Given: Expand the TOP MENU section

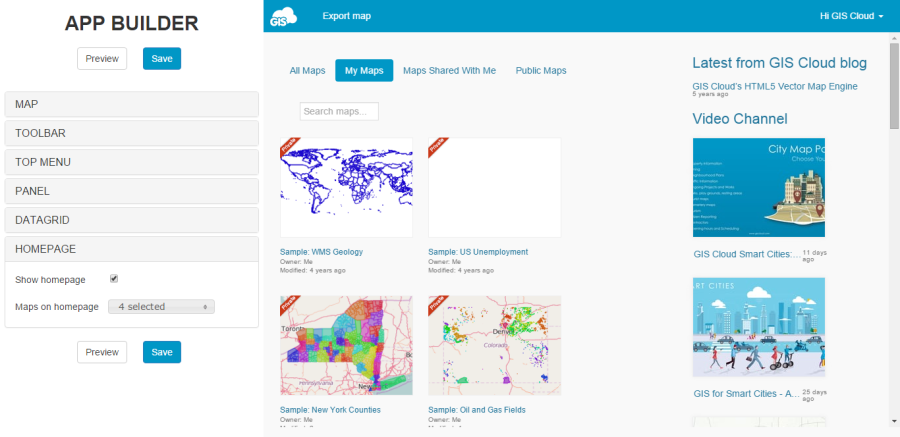Looking at the screenshot, I should coord(131,162).
